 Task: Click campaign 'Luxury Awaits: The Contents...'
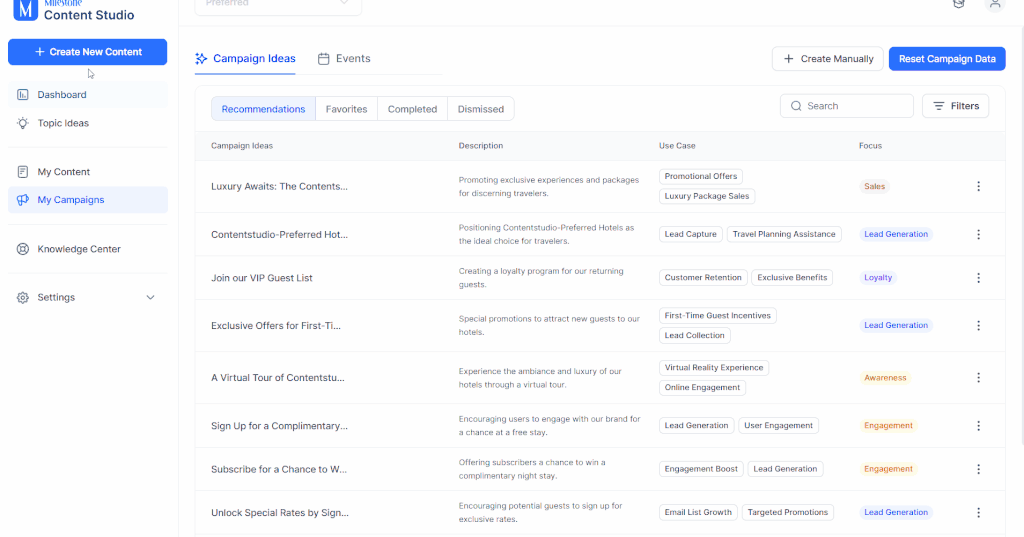coord(279,186)
